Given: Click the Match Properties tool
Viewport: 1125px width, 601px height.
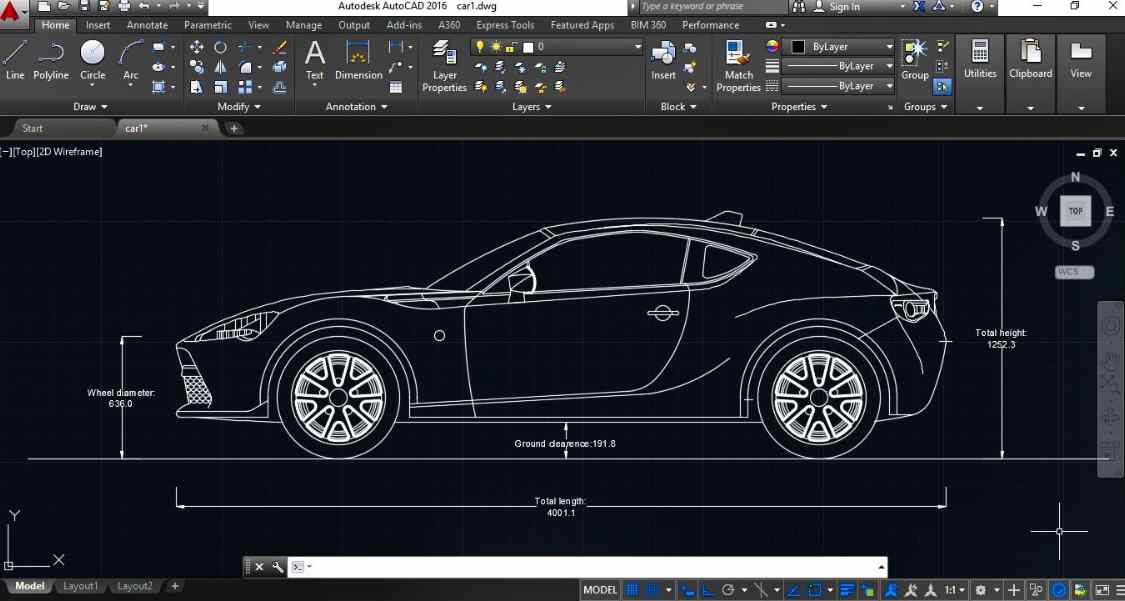Looking at the screenshot, I should click(738, 66).
